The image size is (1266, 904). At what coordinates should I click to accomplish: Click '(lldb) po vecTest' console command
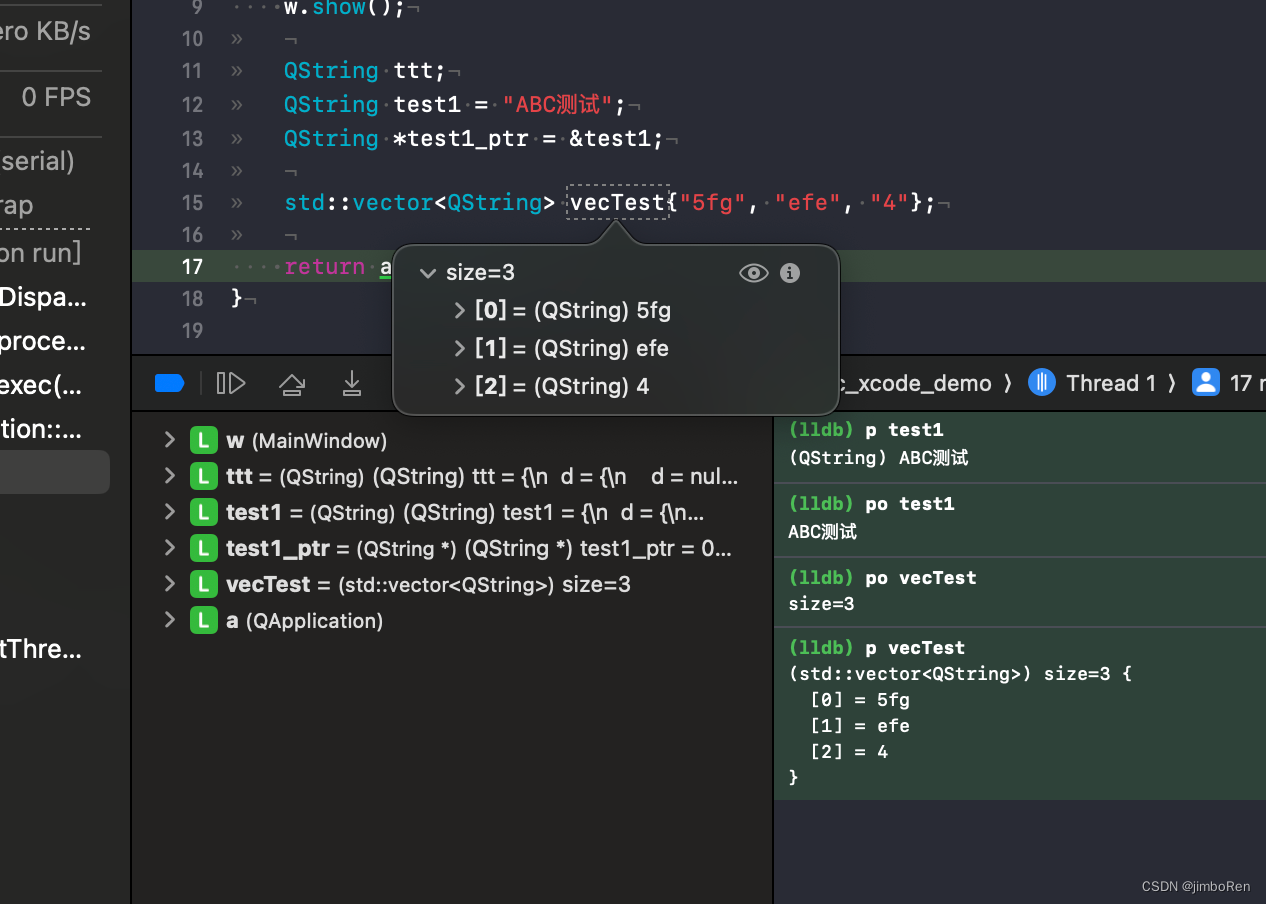click(x=882, y=578)
